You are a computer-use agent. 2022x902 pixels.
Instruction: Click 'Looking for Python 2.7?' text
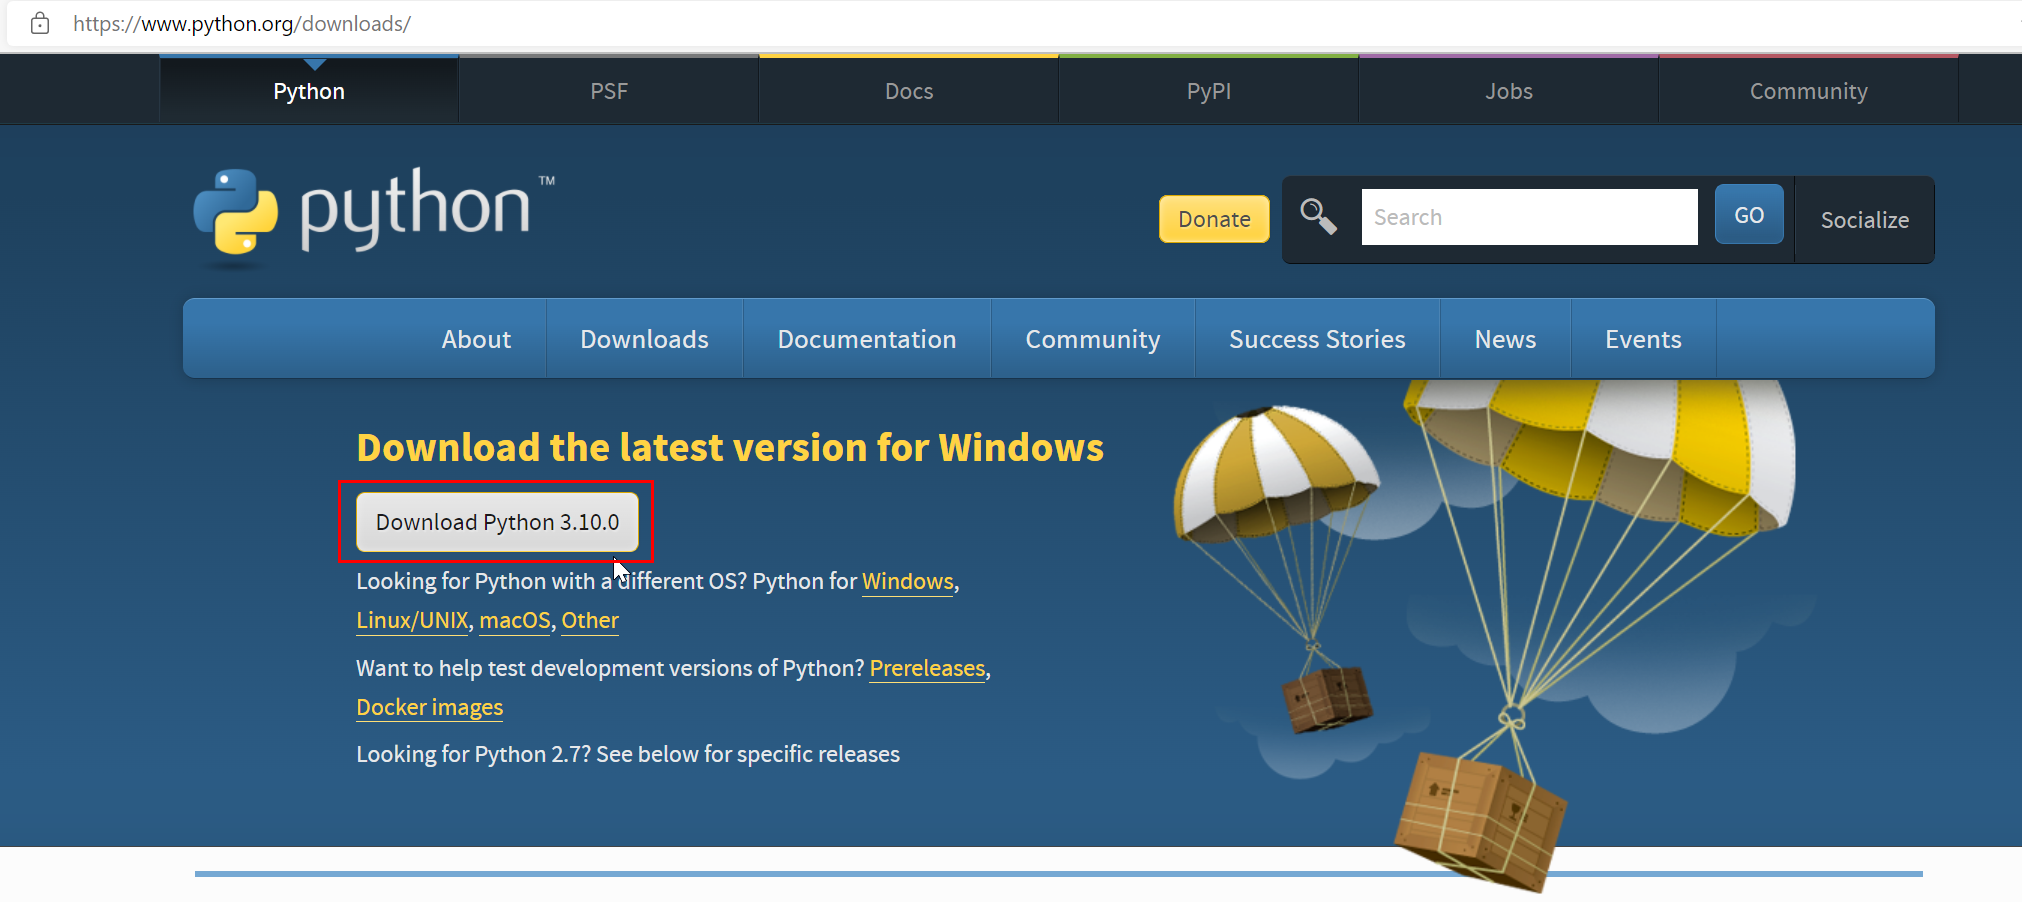point(474,754)
